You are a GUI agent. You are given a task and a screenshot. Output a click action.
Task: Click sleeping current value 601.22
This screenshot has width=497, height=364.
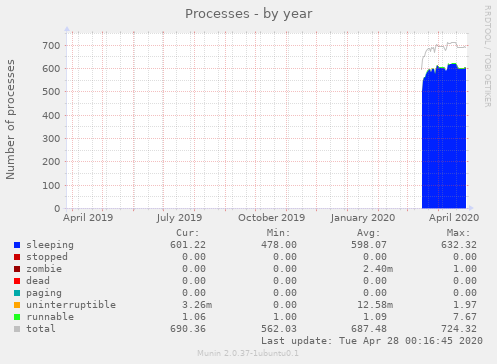click(x=188, y=245)
